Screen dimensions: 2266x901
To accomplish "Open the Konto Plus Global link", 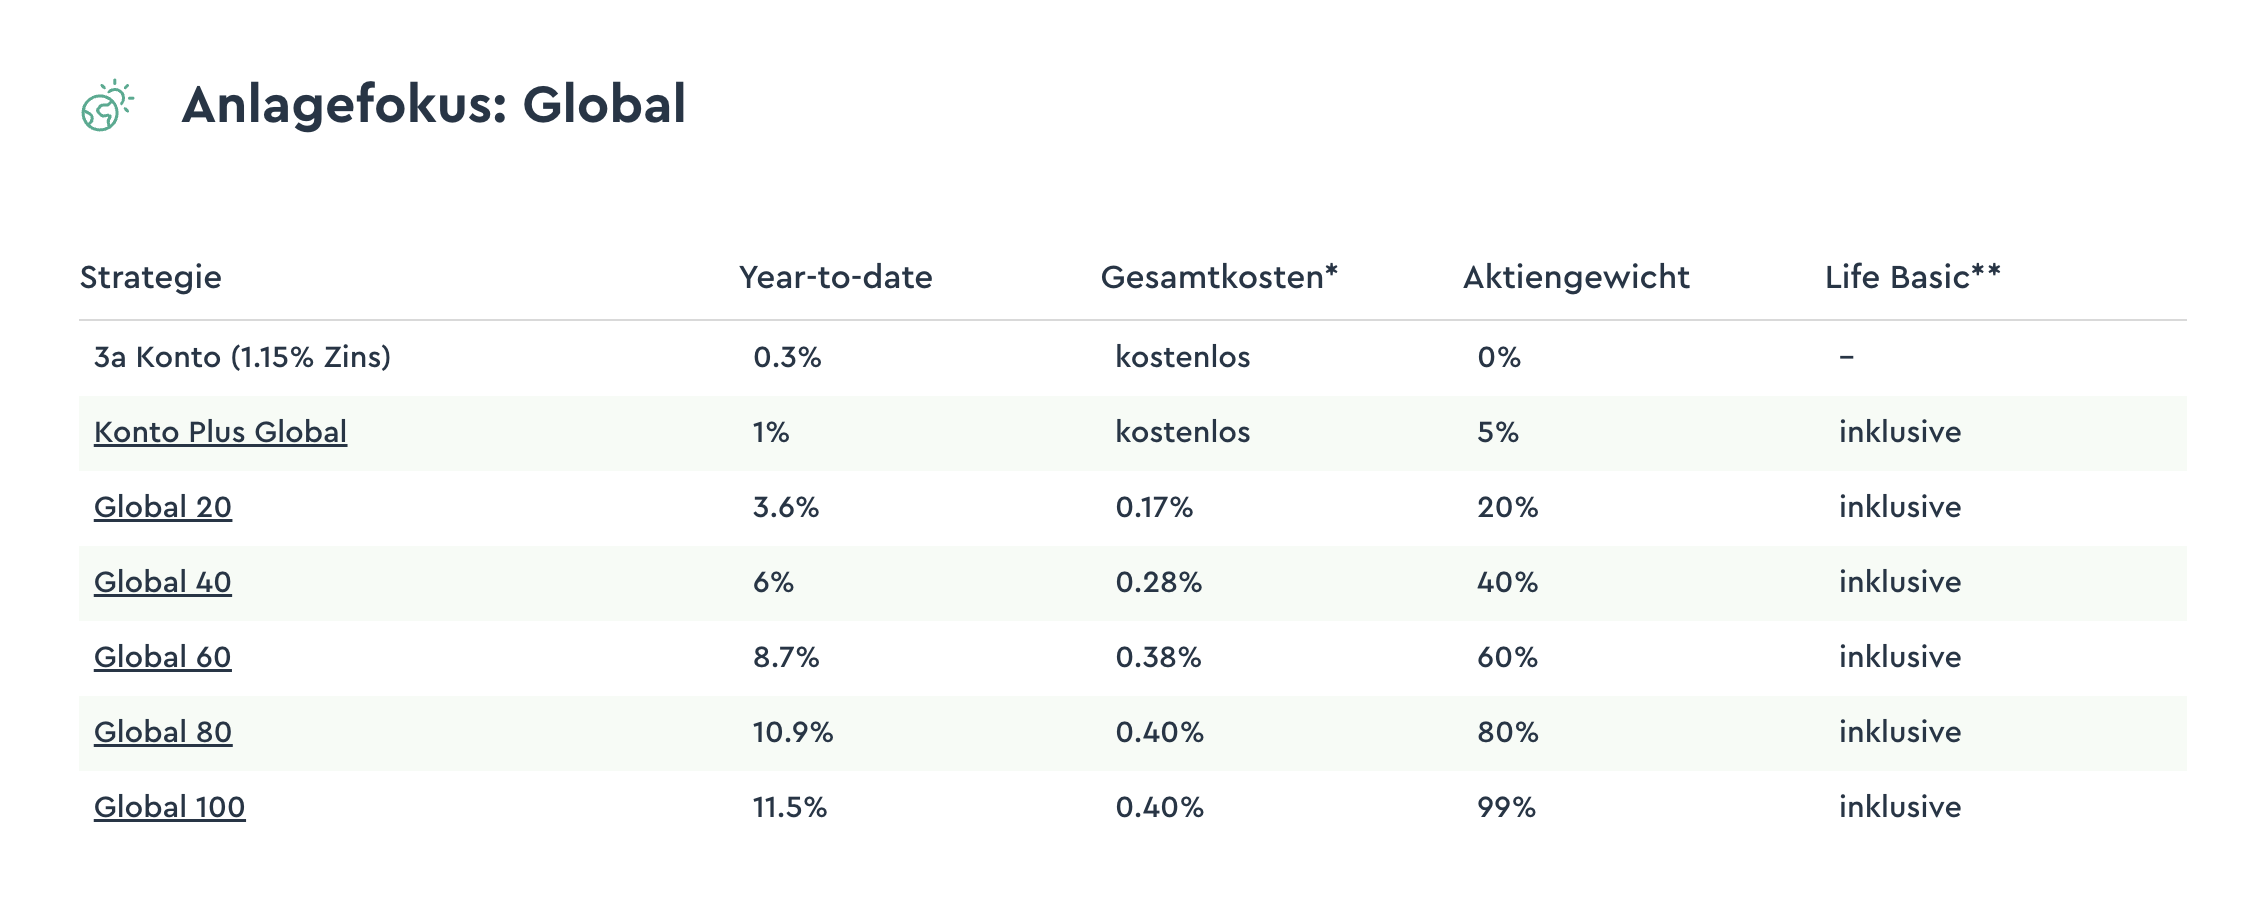I will [220, 432].
